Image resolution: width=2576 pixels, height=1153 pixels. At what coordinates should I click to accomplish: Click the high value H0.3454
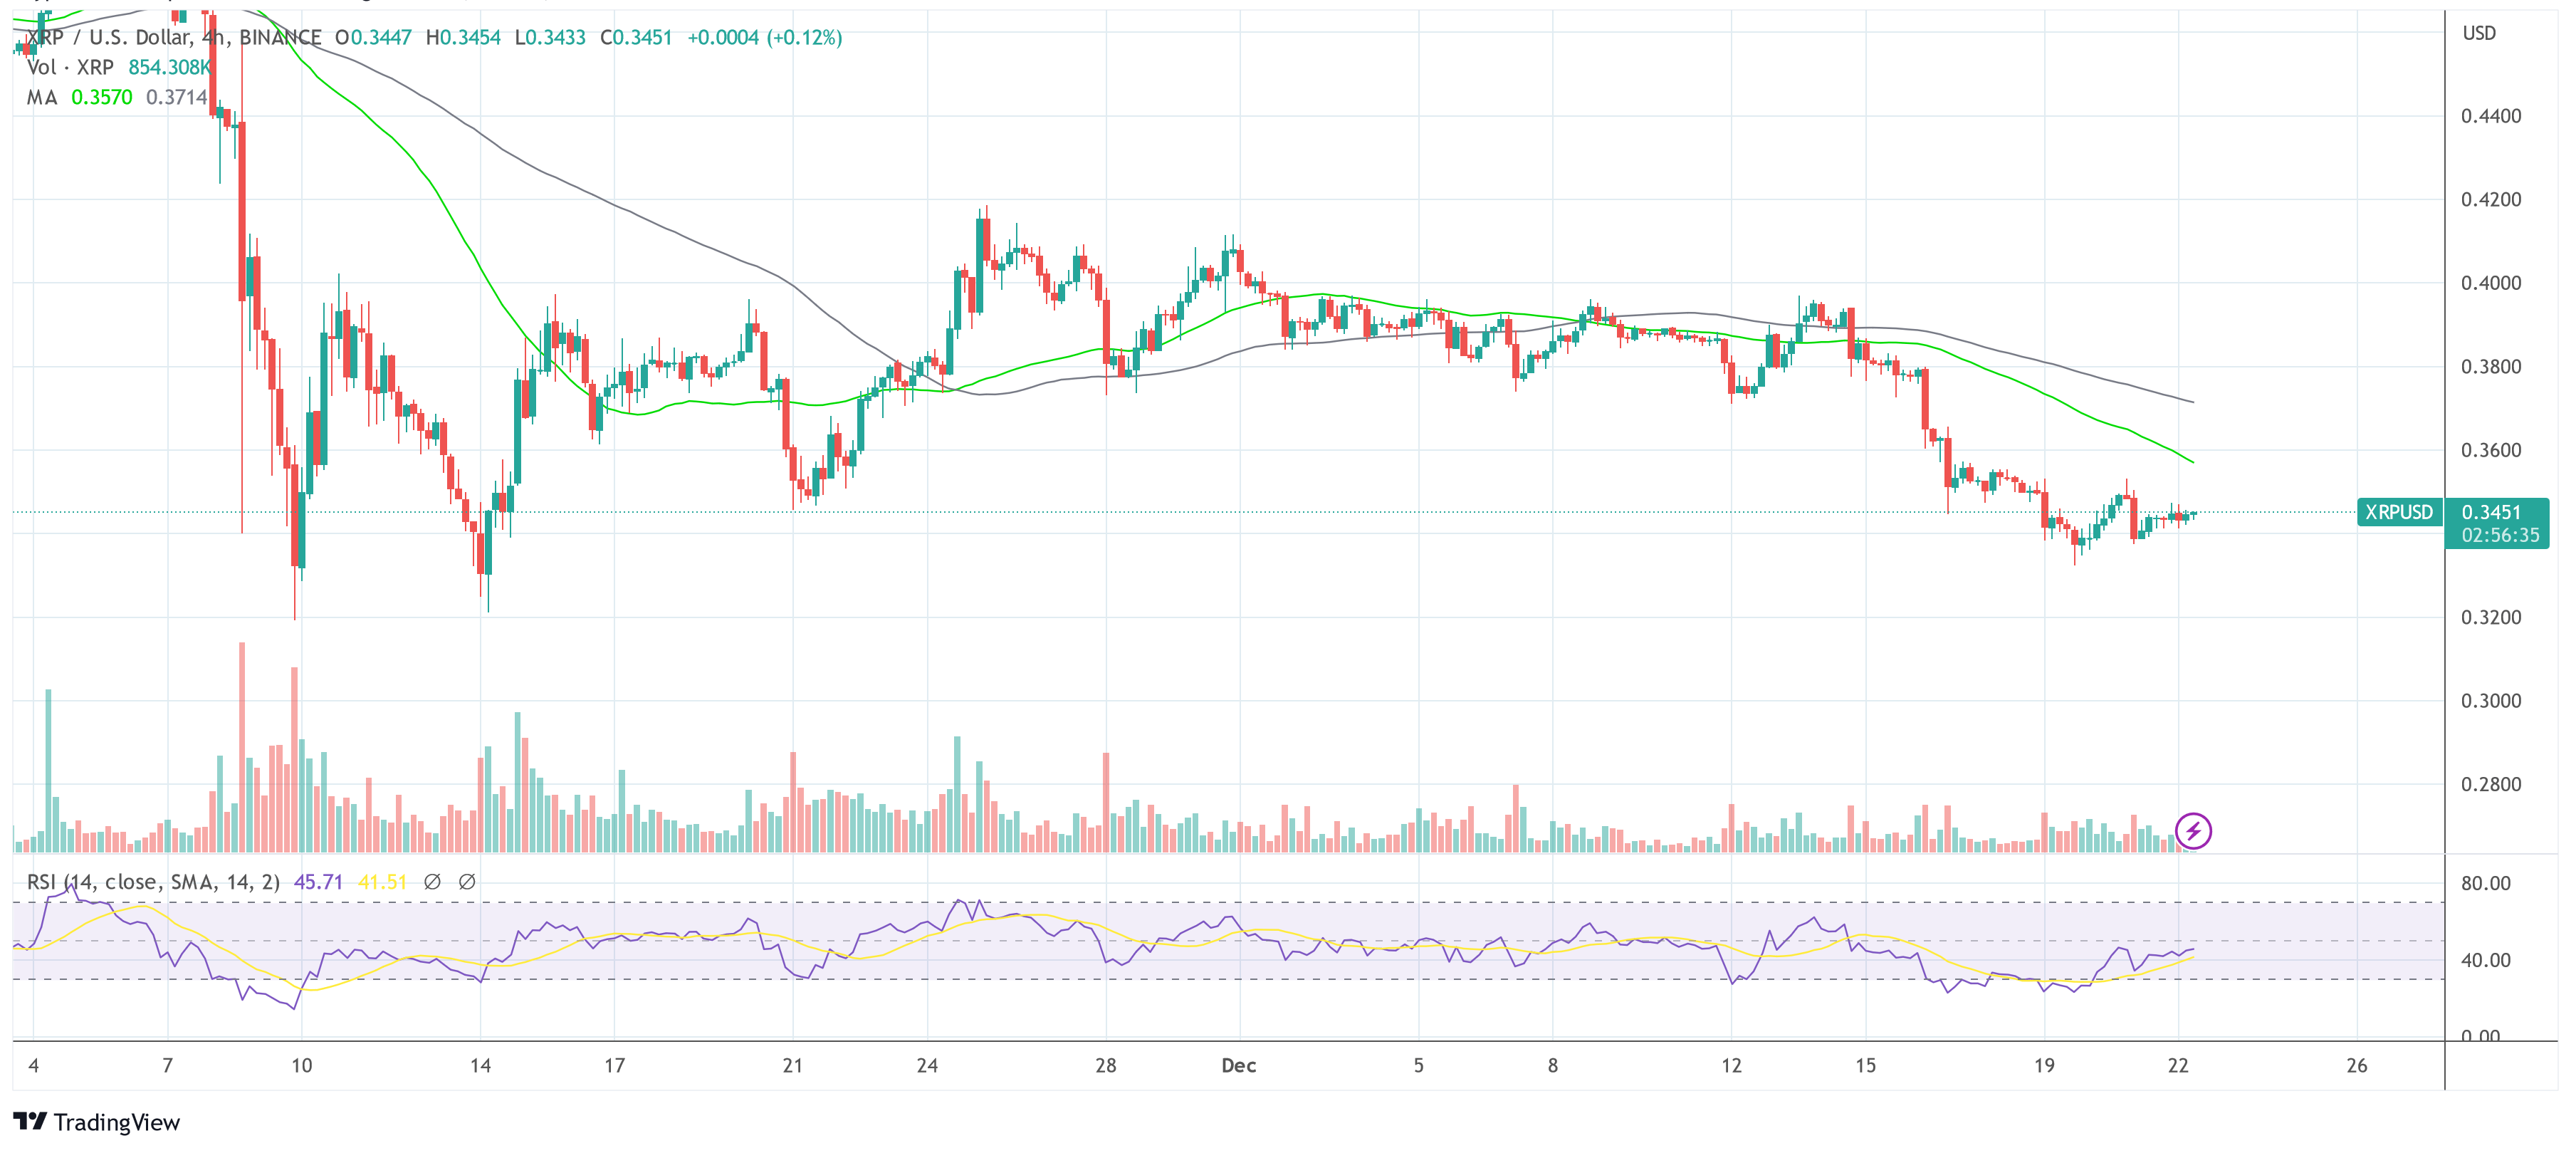[463, 38]
